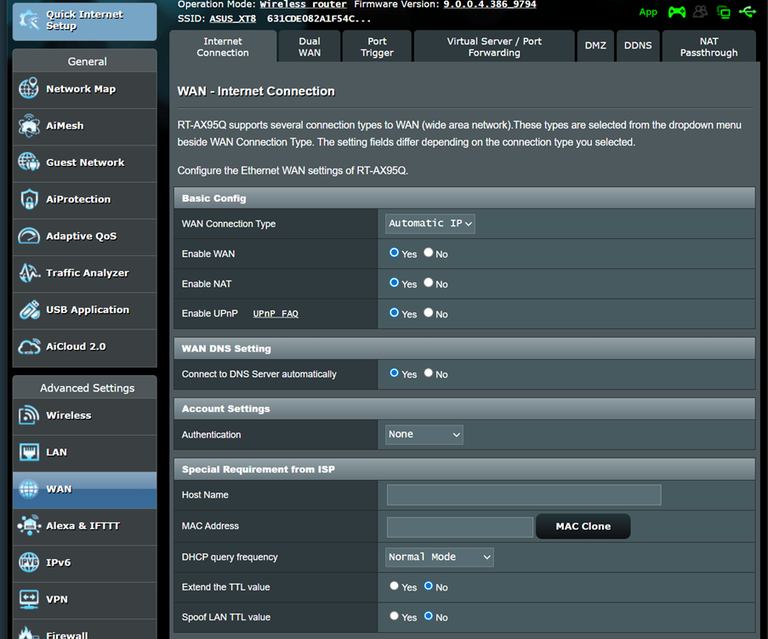Choose Yes for Spoof LAN TTL value

tap(394, 615)
